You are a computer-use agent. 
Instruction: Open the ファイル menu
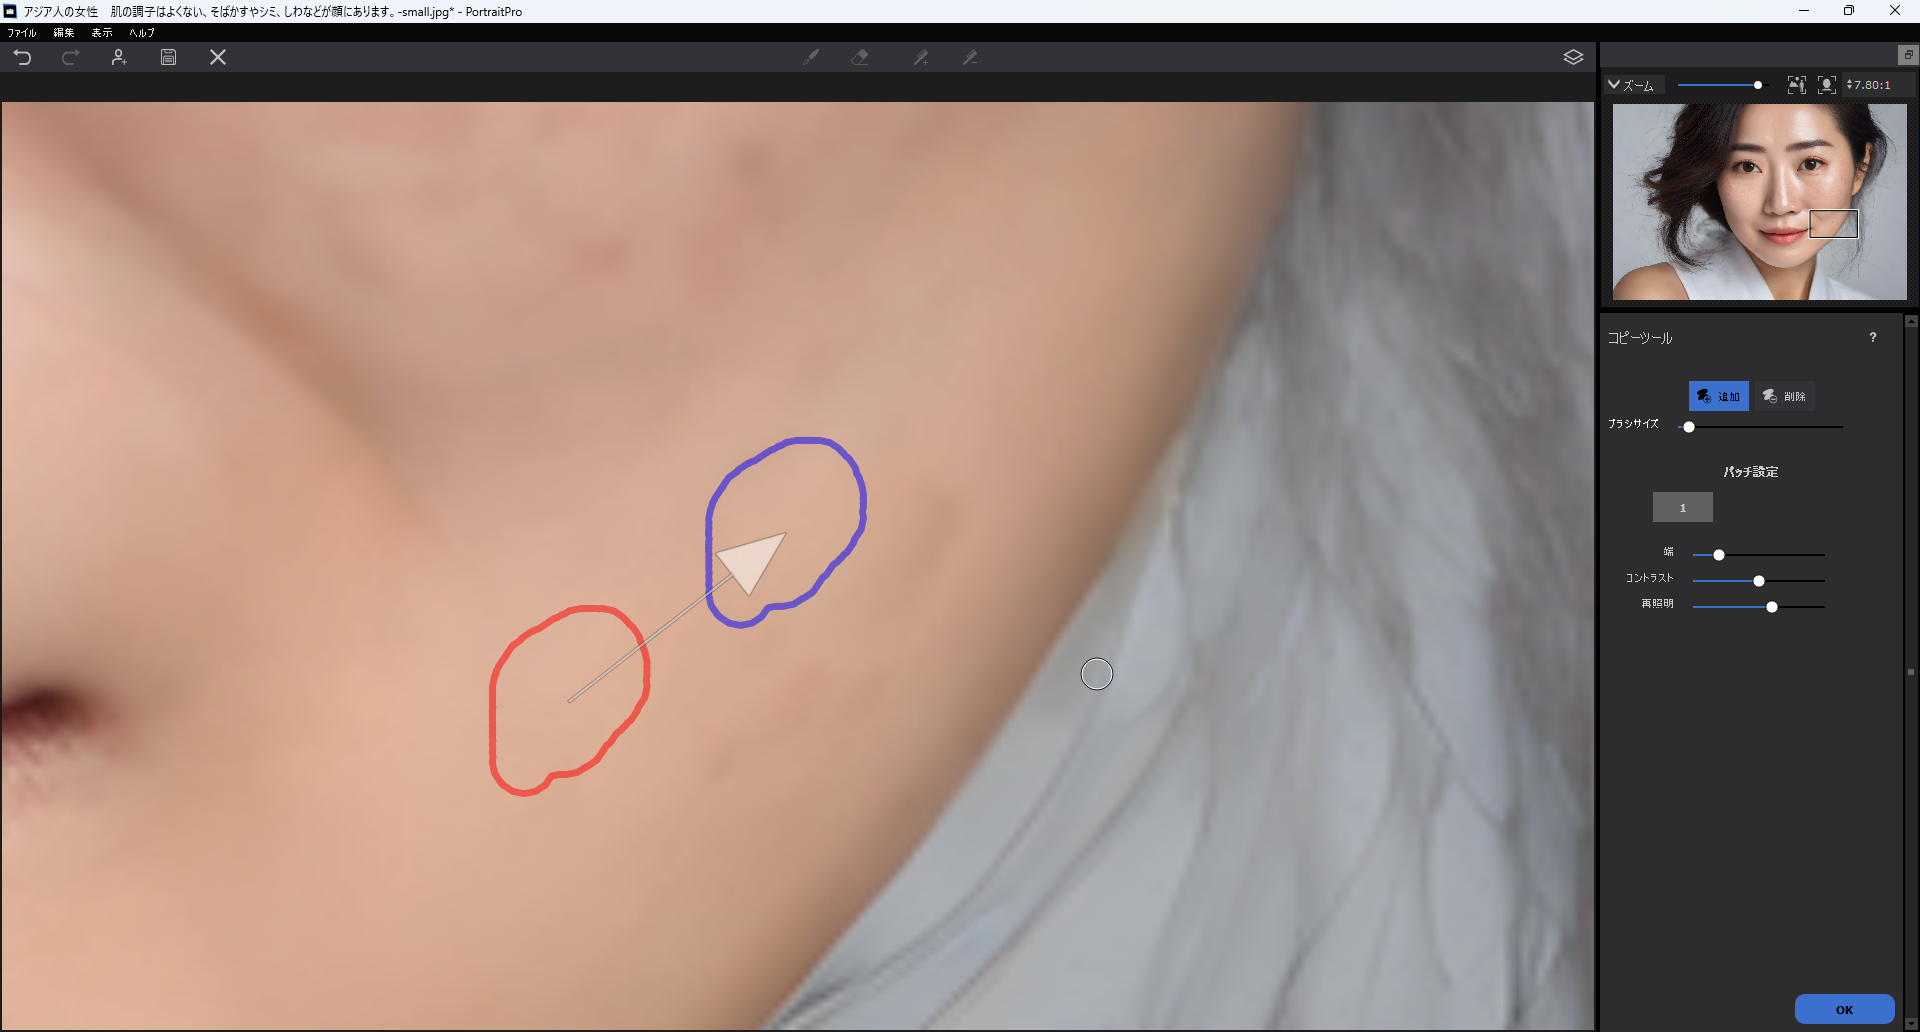coord(21,33)
